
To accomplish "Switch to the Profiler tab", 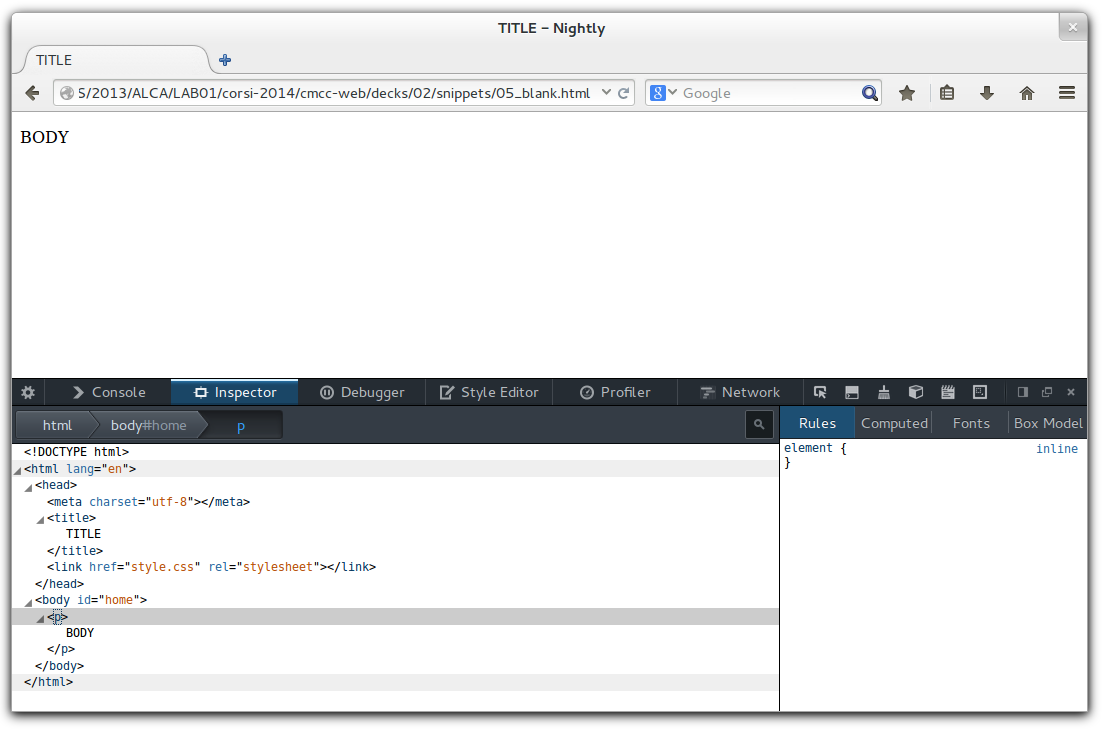I will 615,392.
